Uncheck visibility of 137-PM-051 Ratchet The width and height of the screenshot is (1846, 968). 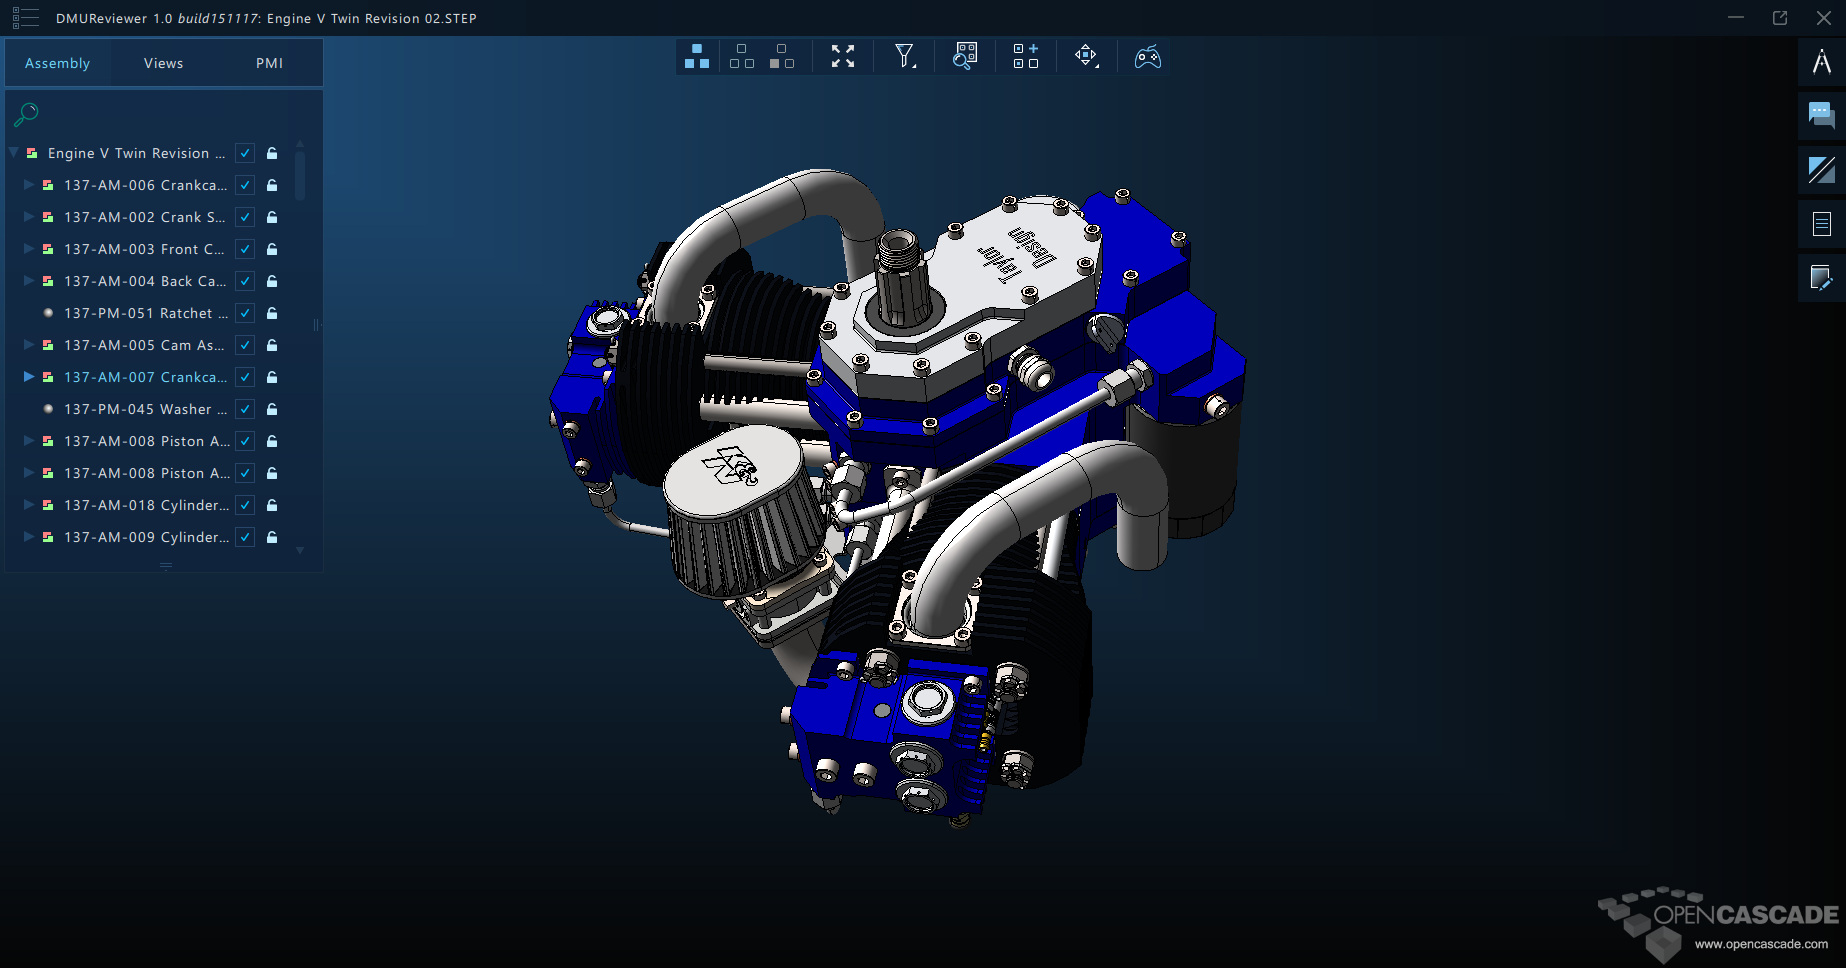pyautogui.click(x=245, y=313)
